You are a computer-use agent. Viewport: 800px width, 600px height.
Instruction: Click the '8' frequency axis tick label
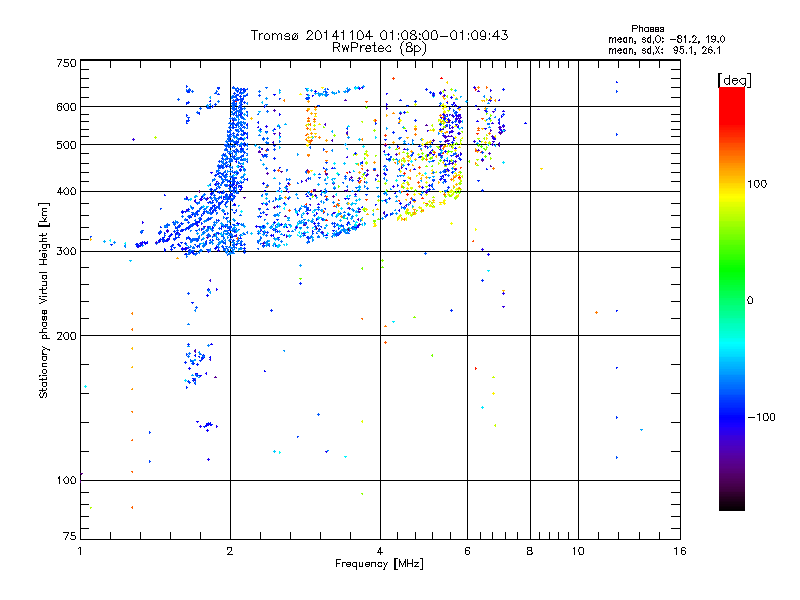530,551
